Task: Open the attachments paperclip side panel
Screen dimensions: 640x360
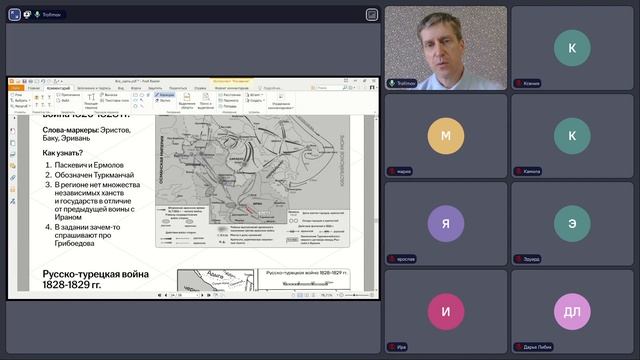Action: click(x=13, y=178)
